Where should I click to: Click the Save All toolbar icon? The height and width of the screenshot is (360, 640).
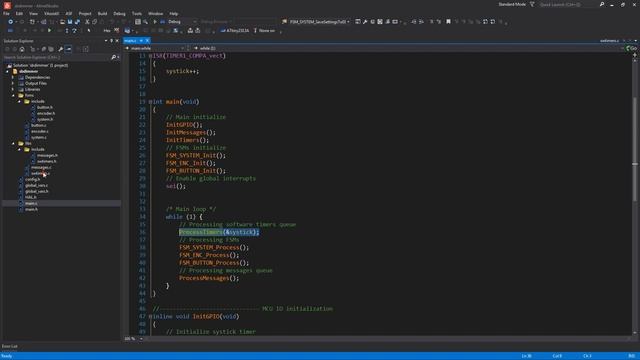pos(77,22)
